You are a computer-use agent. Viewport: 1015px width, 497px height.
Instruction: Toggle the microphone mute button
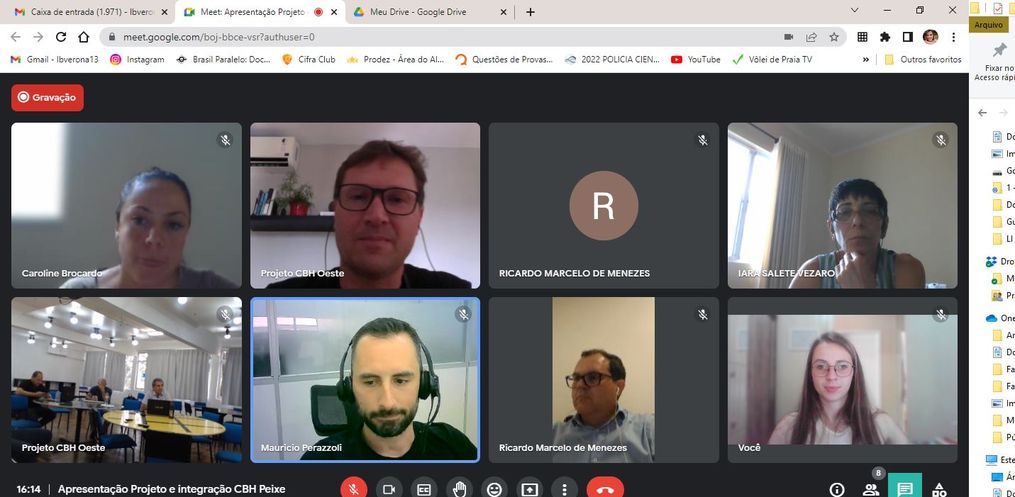354,488
